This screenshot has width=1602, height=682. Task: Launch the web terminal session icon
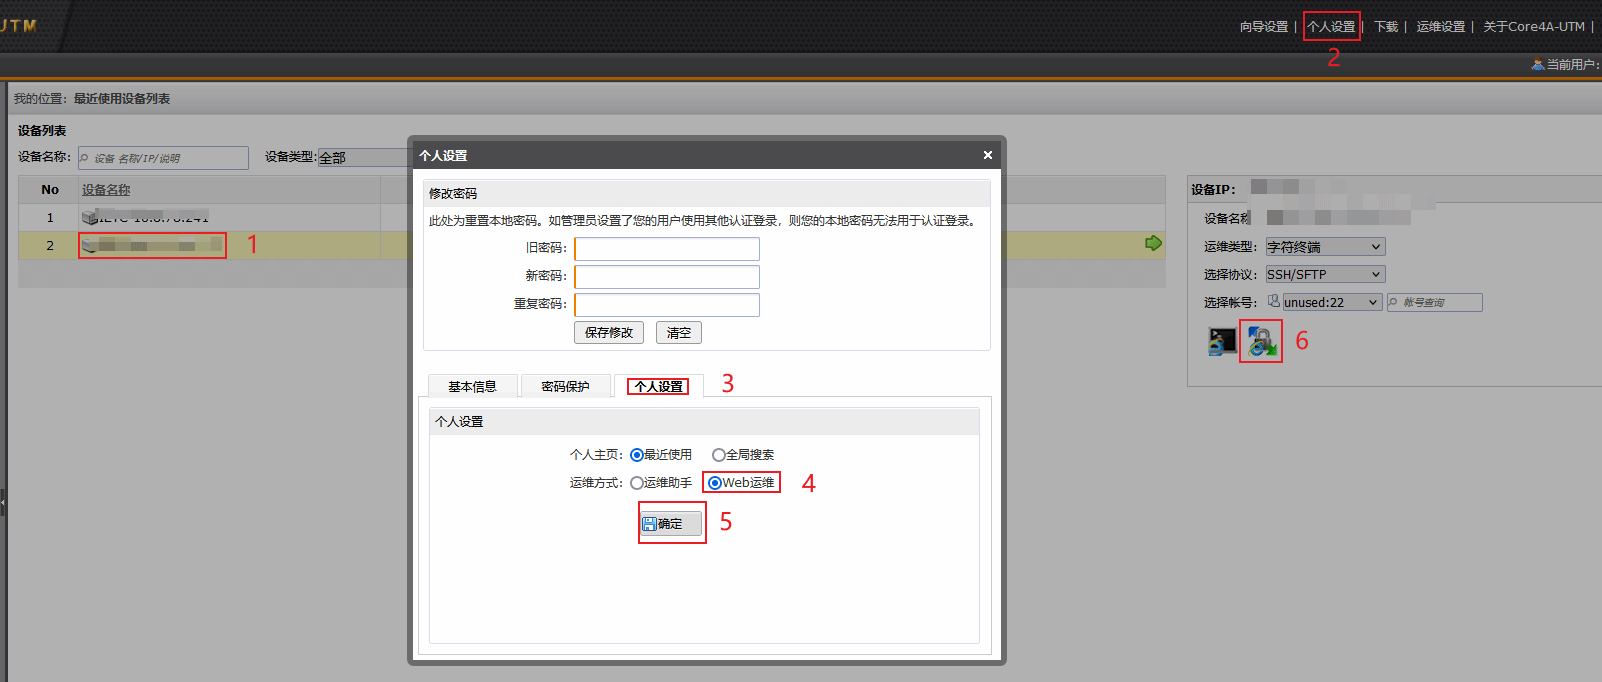[1222, 342]
